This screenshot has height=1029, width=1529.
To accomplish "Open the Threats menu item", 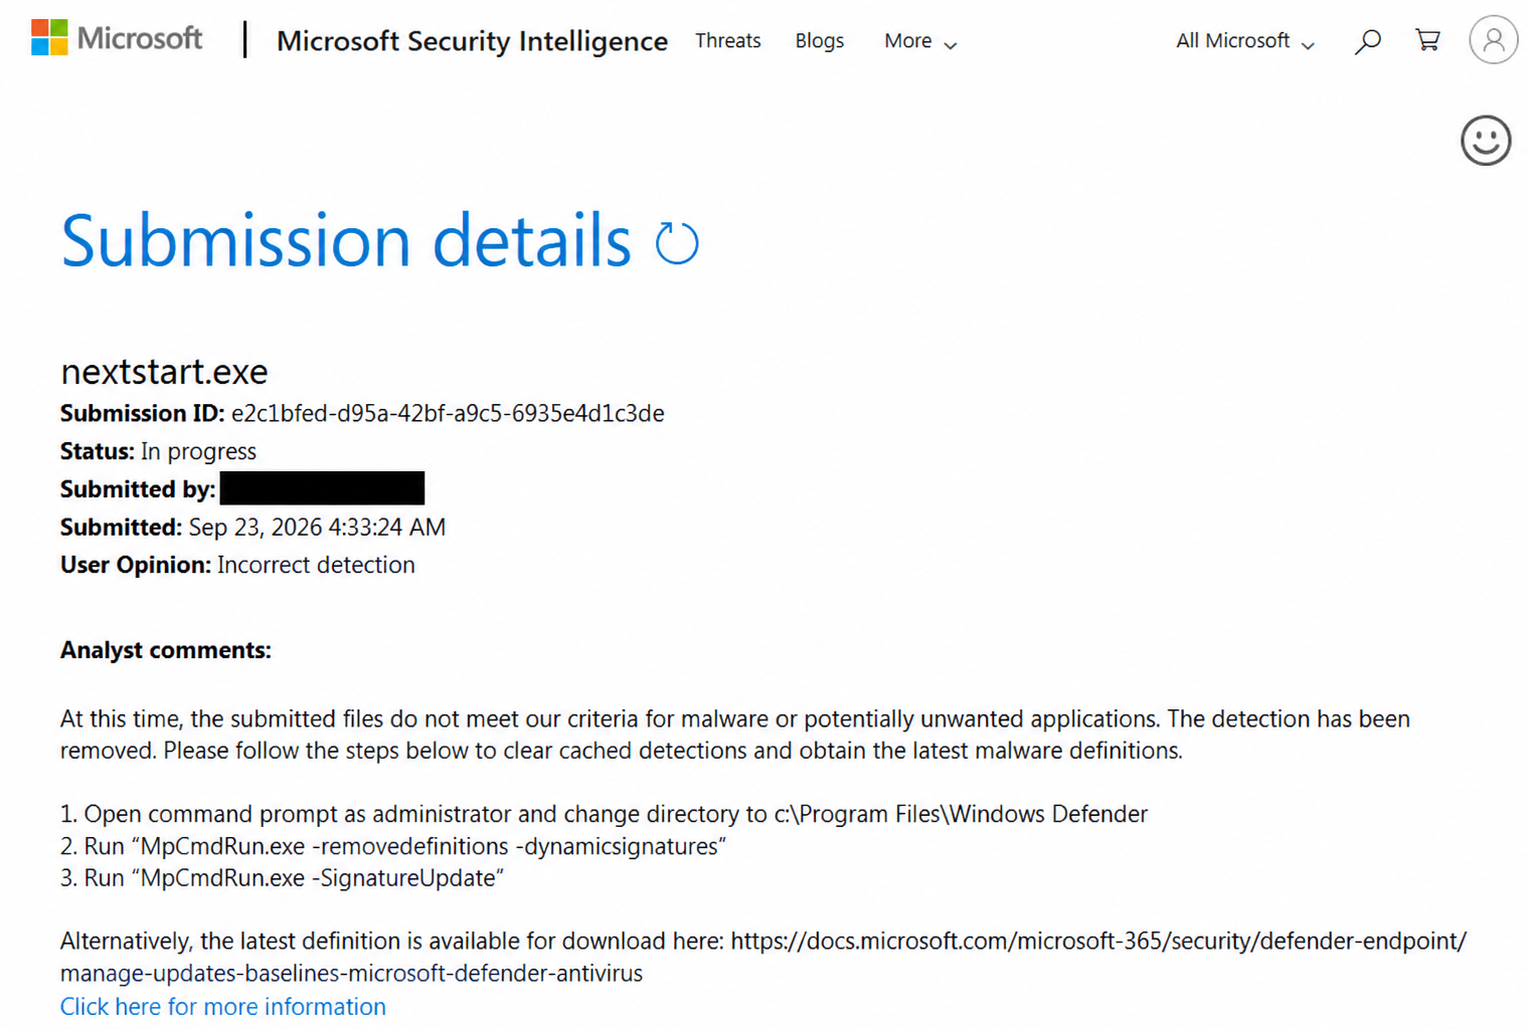I will pyautogui.click(x=728, y=41).
